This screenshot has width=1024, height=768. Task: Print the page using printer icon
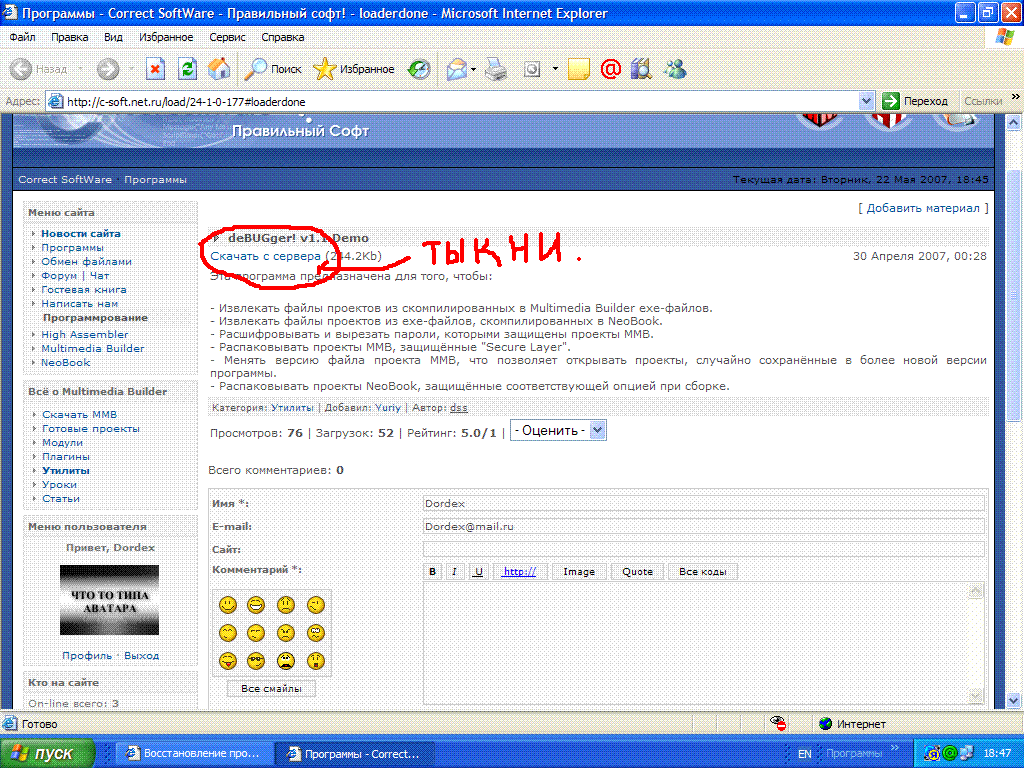click(x=496, y=69)
